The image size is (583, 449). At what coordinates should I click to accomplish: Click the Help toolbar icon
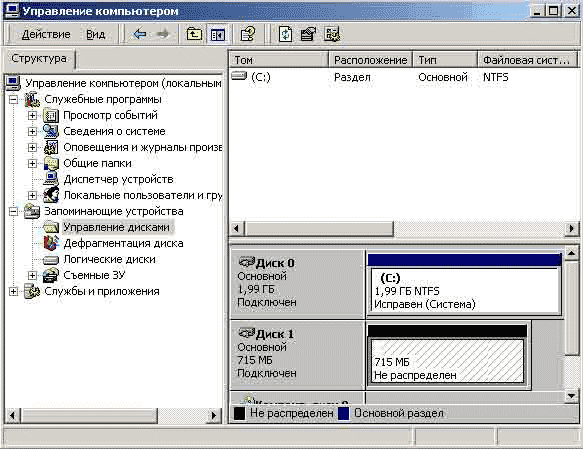click(248, 35)
